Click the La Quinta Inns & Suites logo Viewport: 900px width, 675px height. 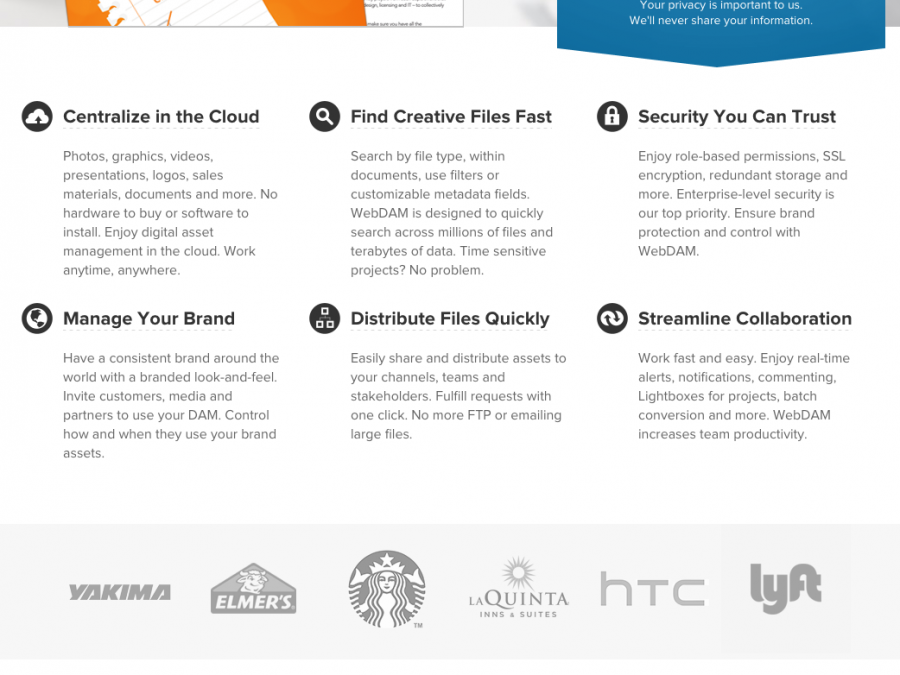[518, 589]
